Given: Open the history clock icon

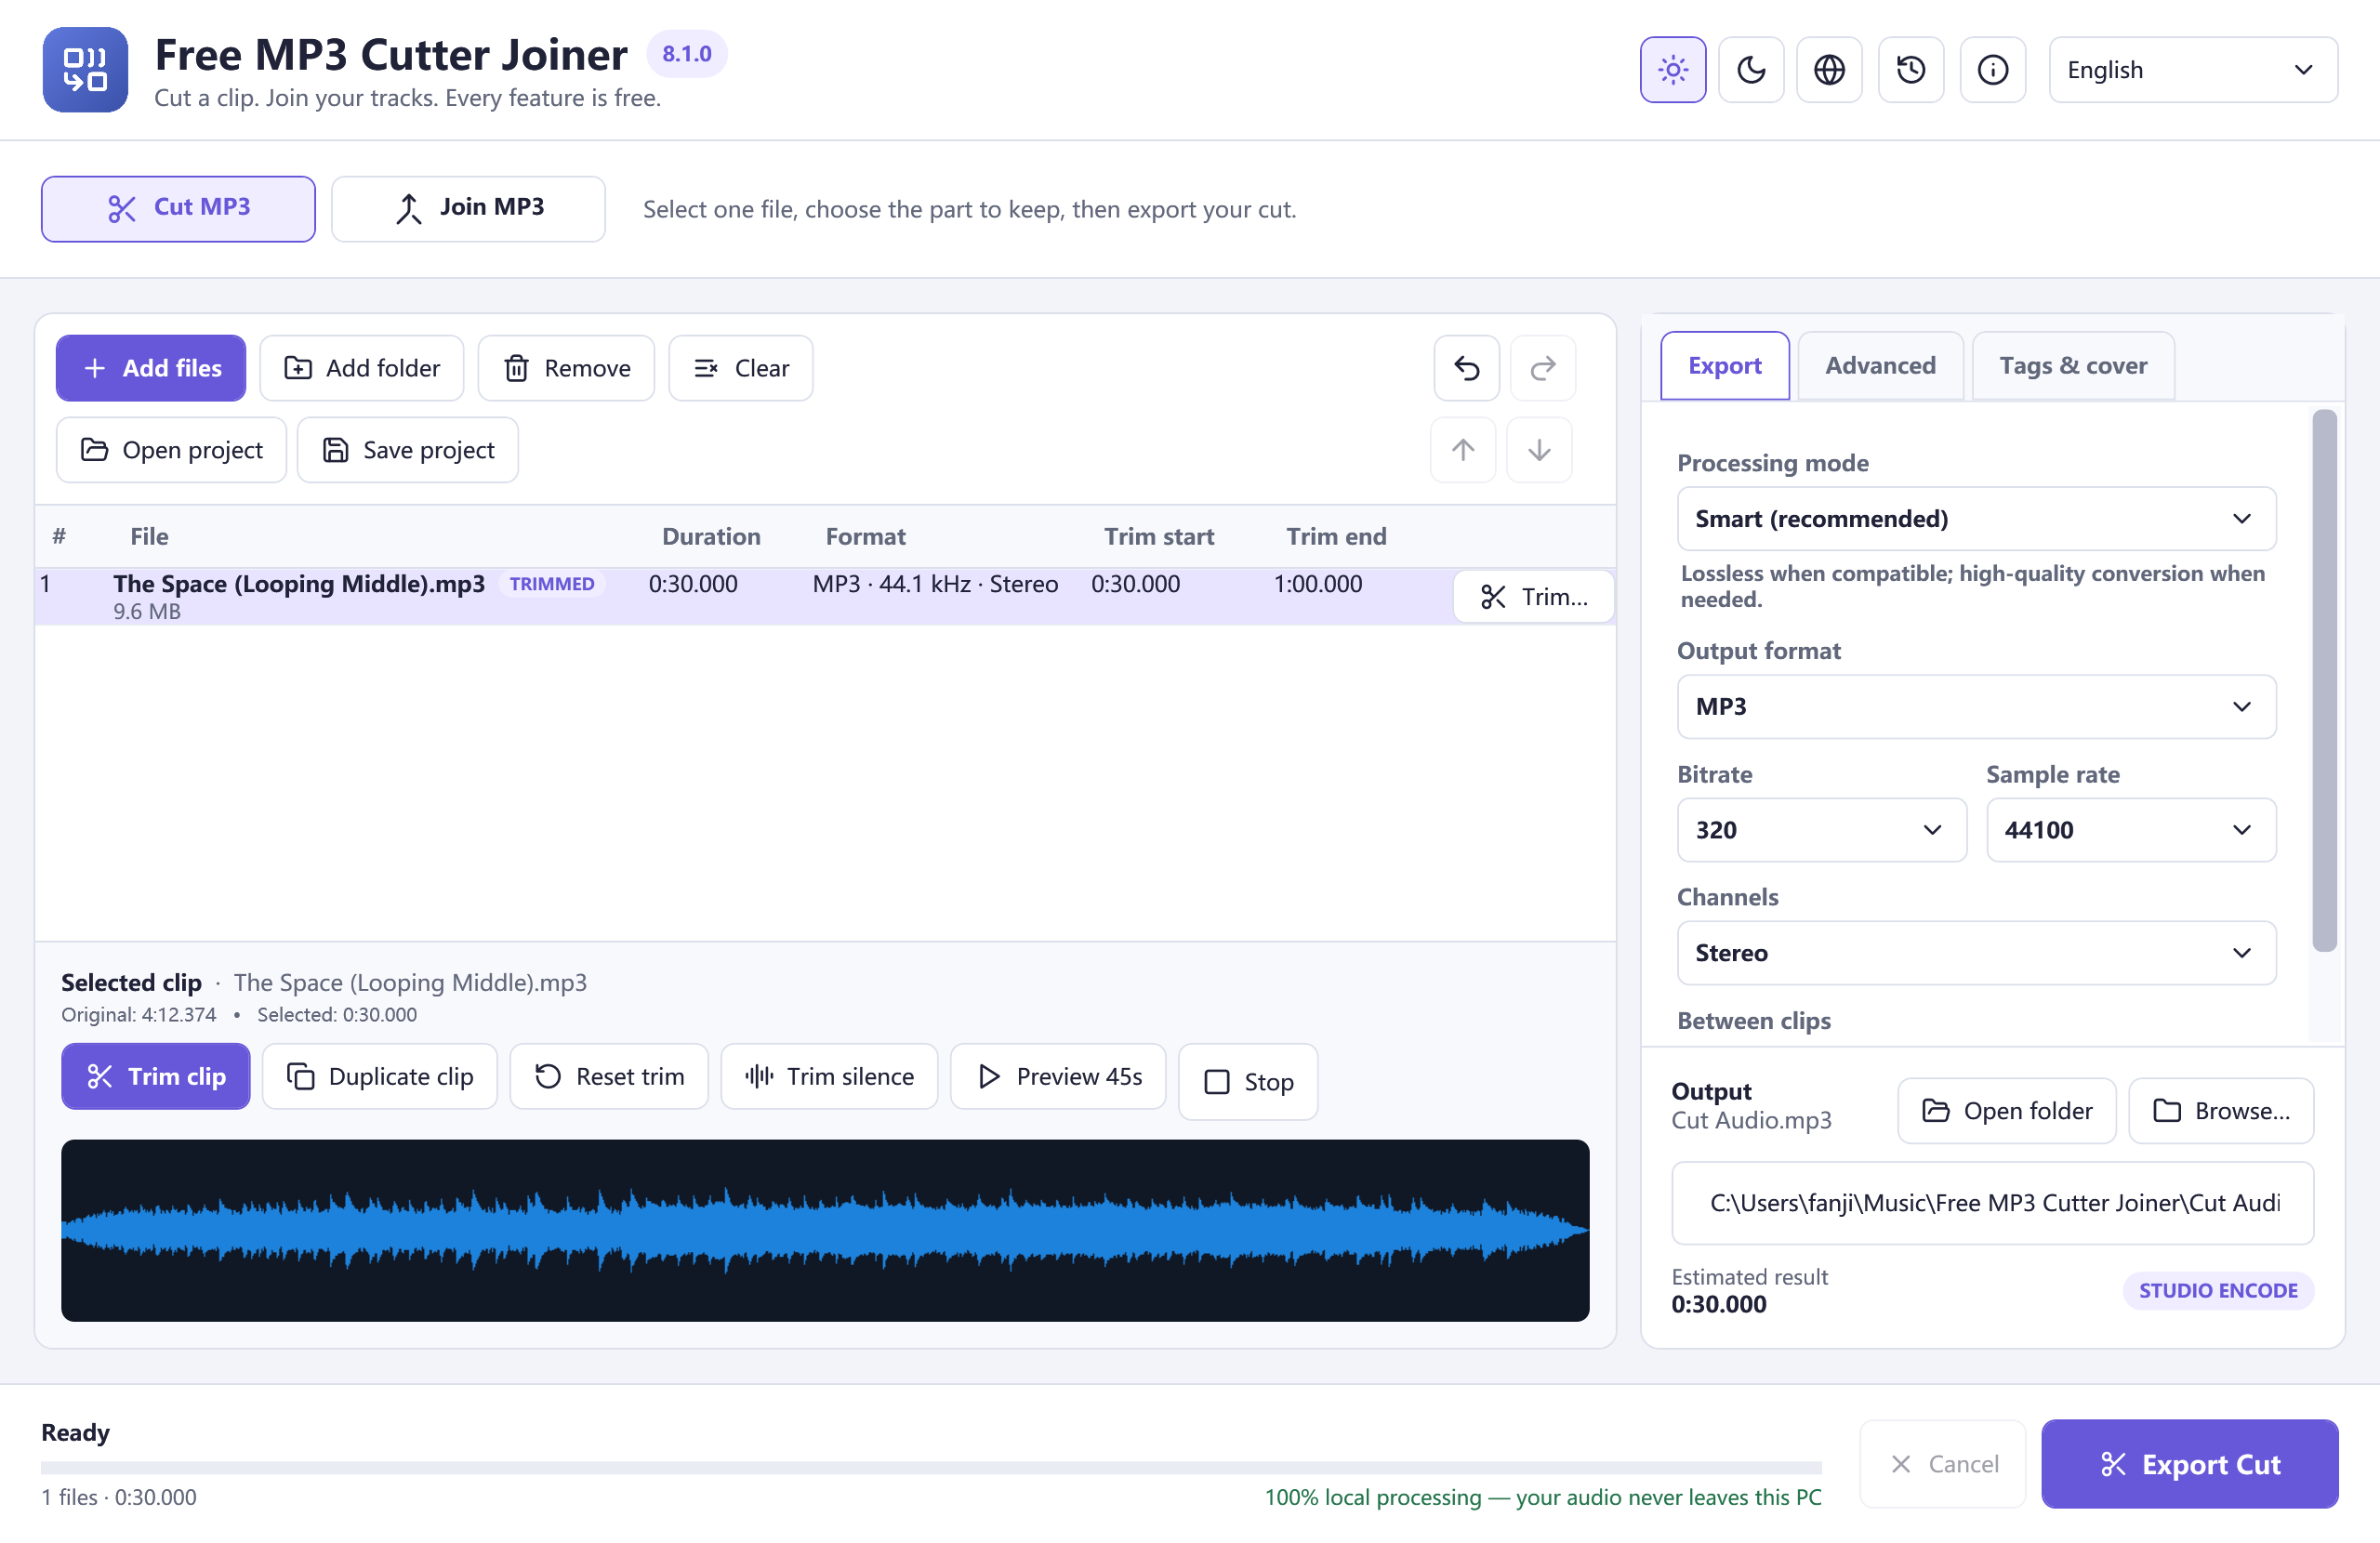Looking at the screenshot, I should (x=1911, y=70).
